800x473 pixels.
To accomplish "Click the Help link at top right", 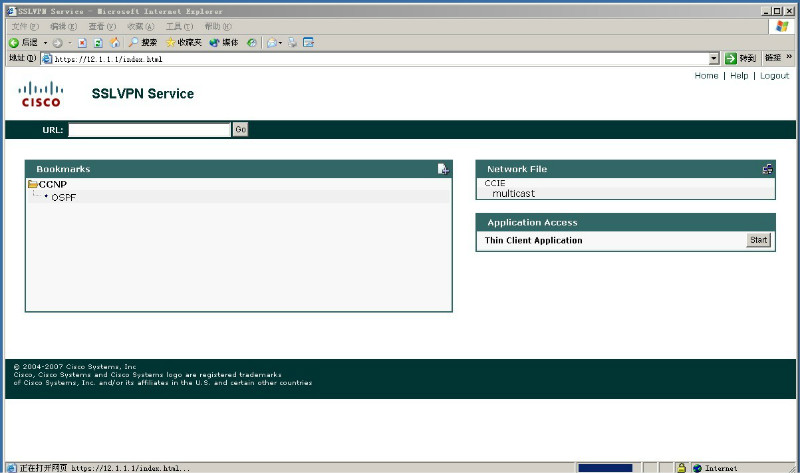I will point(739,76).
